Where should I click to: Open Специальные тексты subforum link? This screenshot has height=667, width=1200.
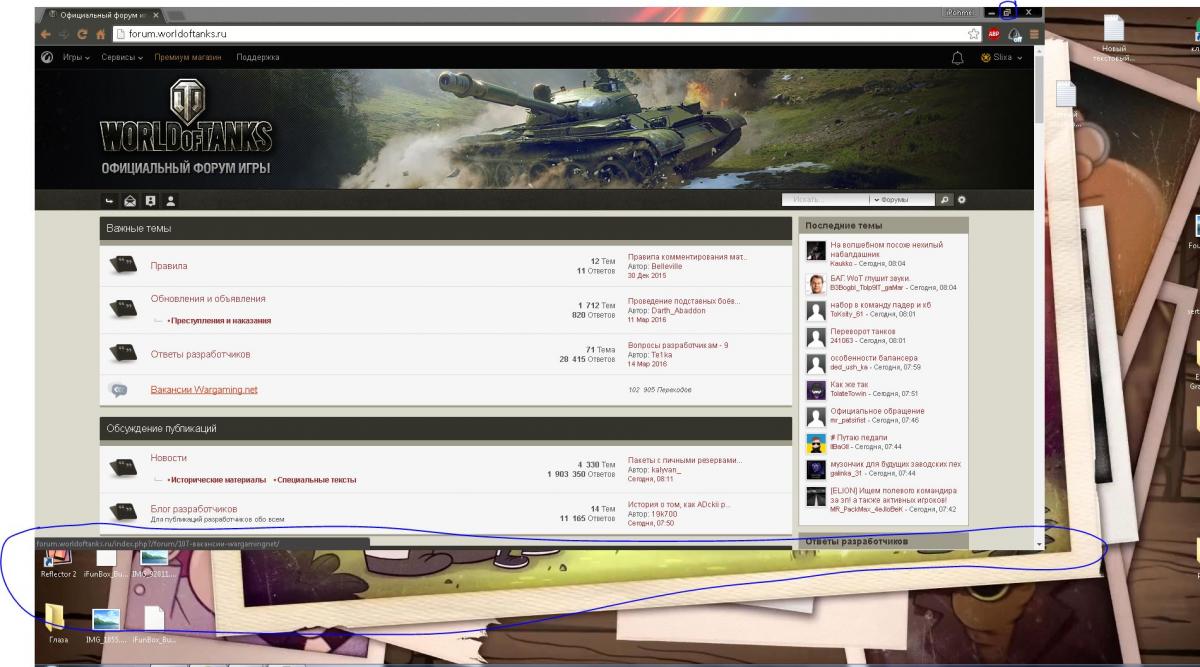pos(316,480)
